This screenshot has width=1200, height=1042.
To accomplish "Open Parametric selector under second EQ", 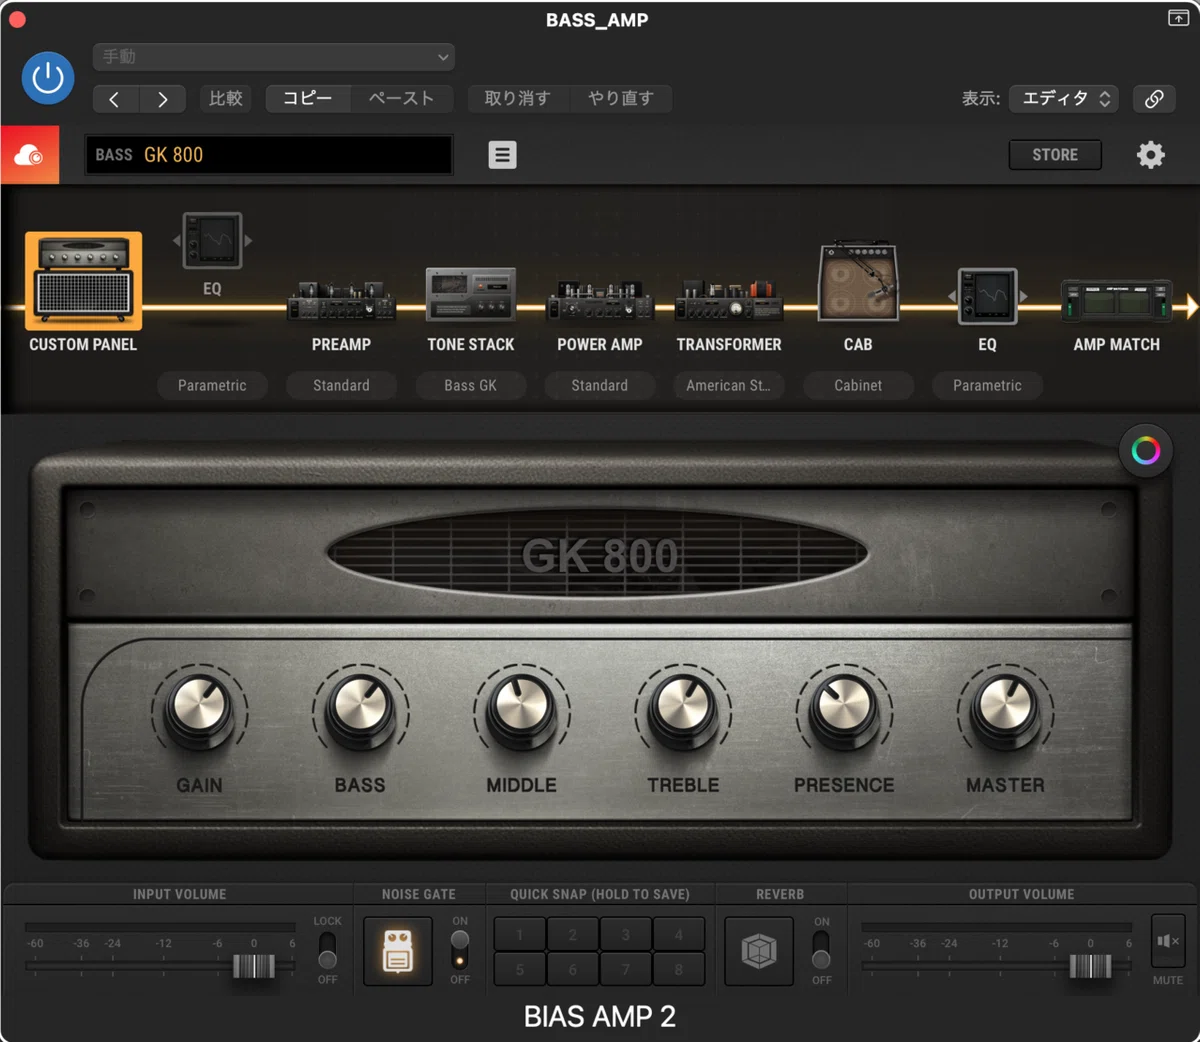I will [x=987, y=385].
